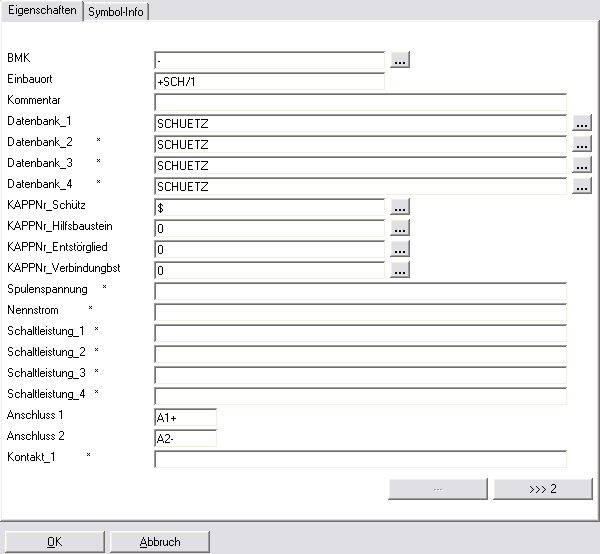Screen dimensions: 600x554
Task: Click the Schaltleistung_4 input field
Action: [360, 396]
